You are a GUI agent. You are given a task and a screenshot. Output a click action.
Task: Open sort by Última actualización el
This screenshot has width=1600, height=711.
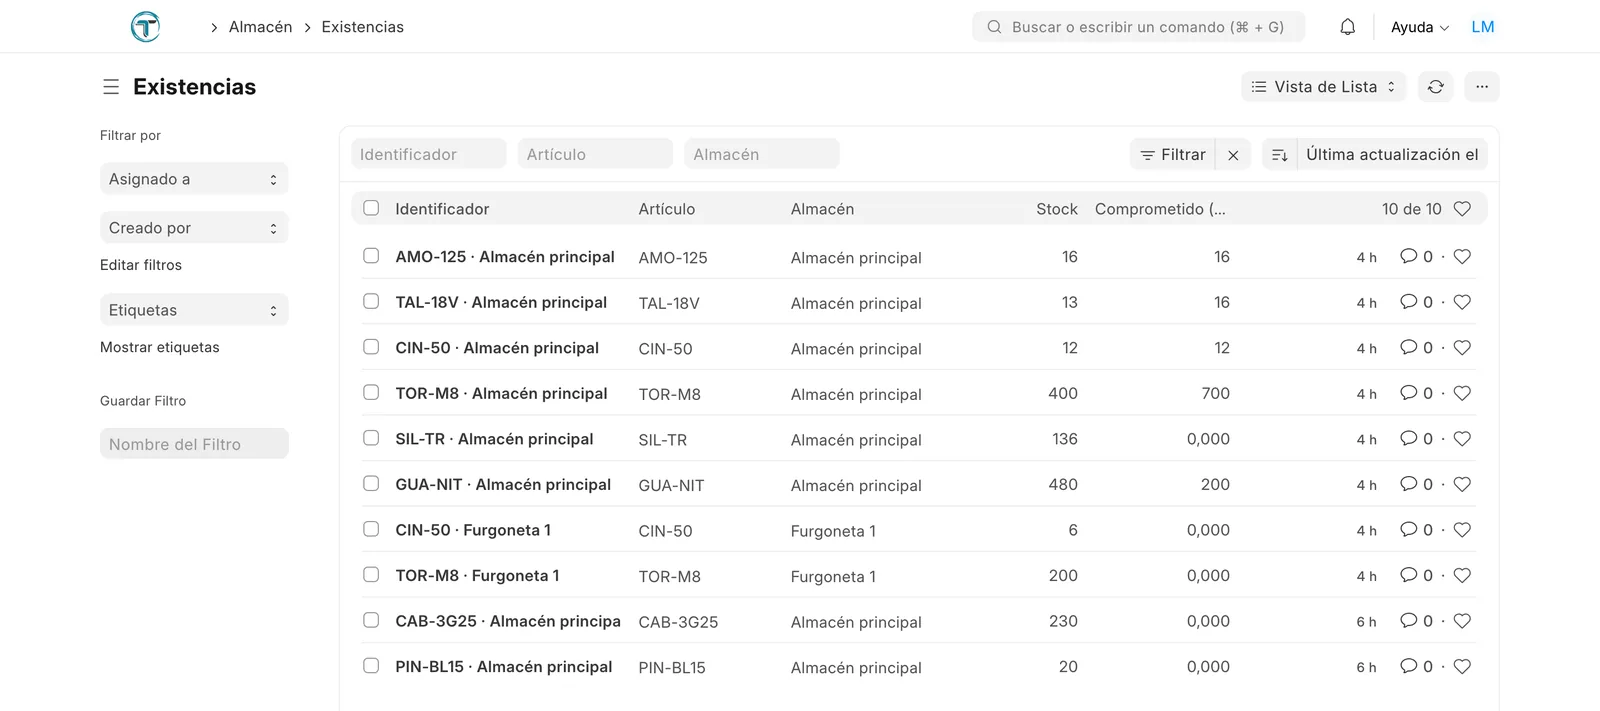point(1392,155)
